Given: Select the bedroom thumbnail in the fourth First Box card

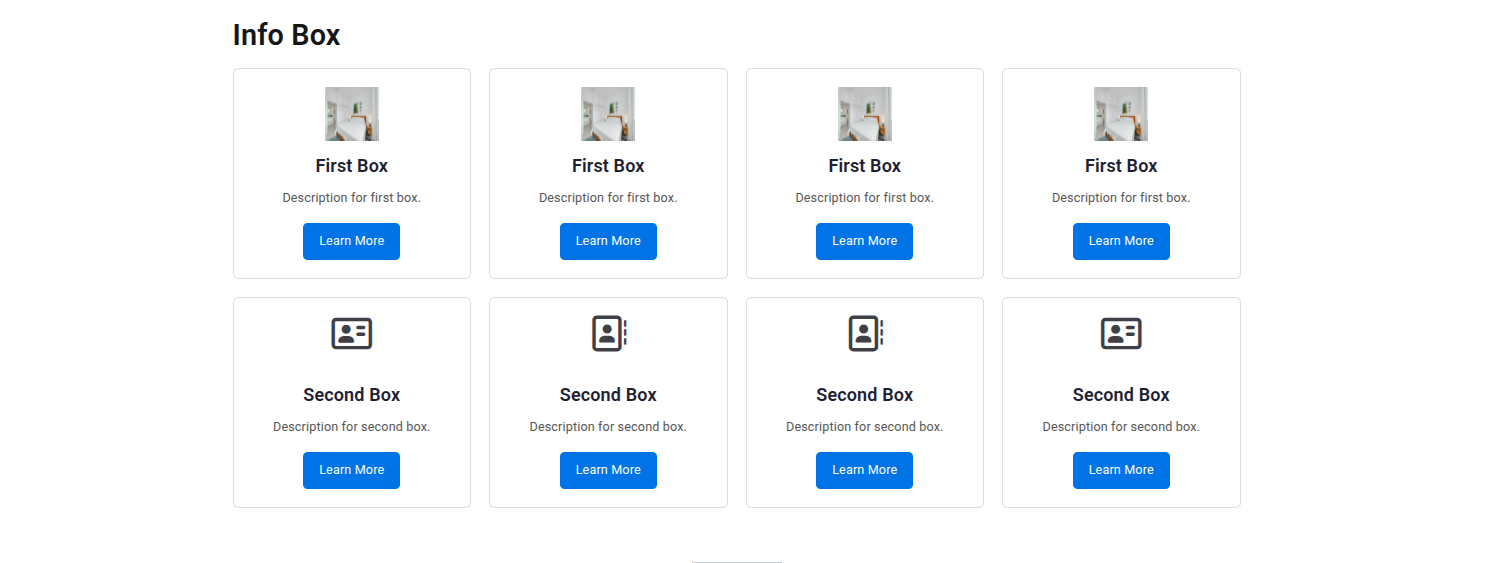Looking at the screenshot, I should 1121,114.
